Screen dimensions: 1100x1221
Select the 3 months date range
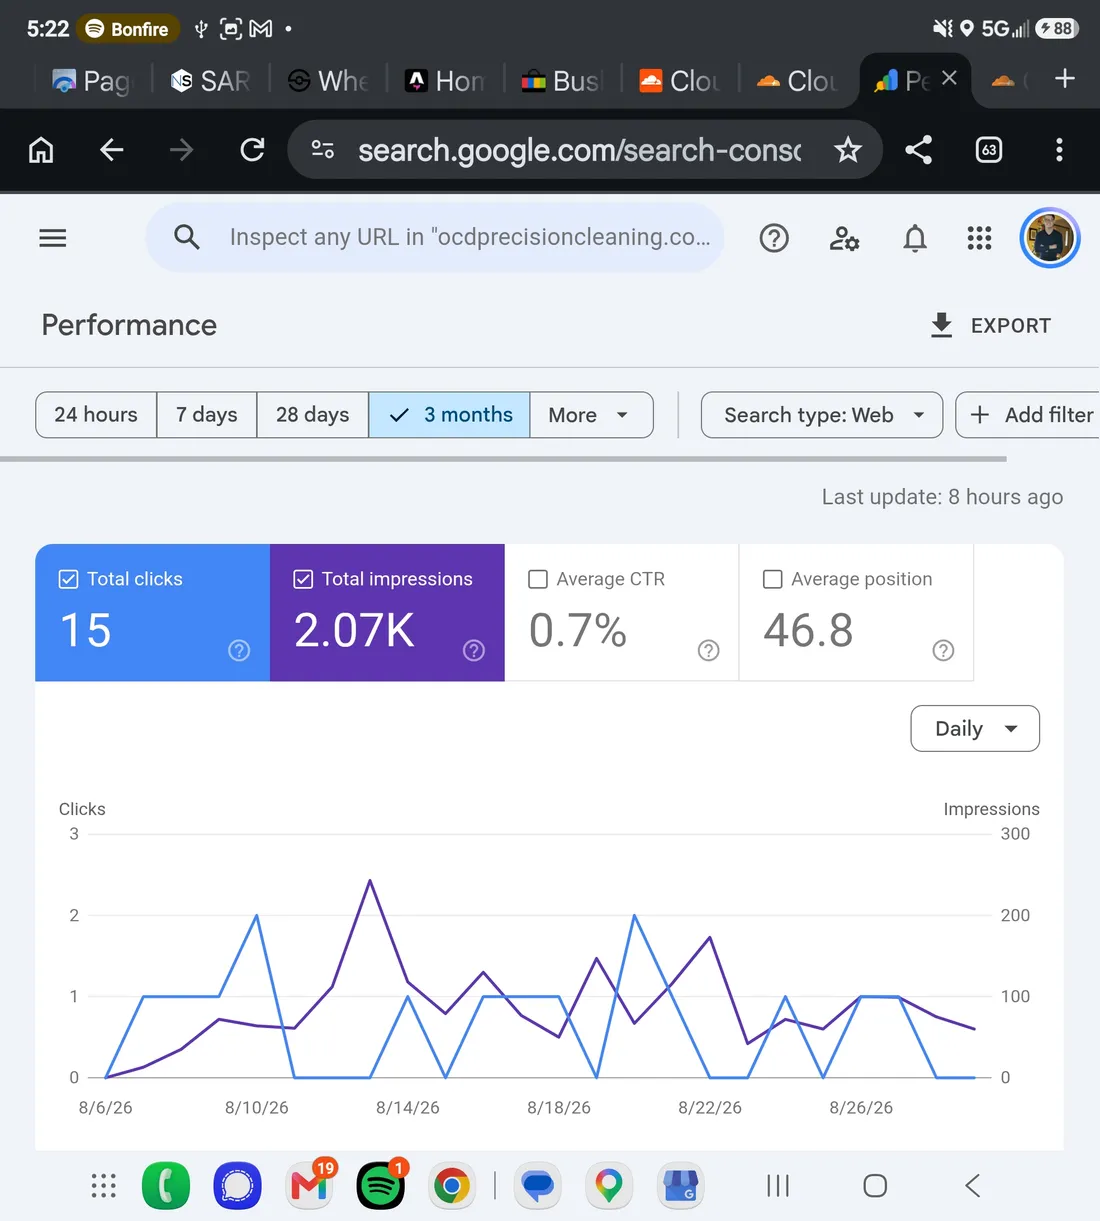450,415
